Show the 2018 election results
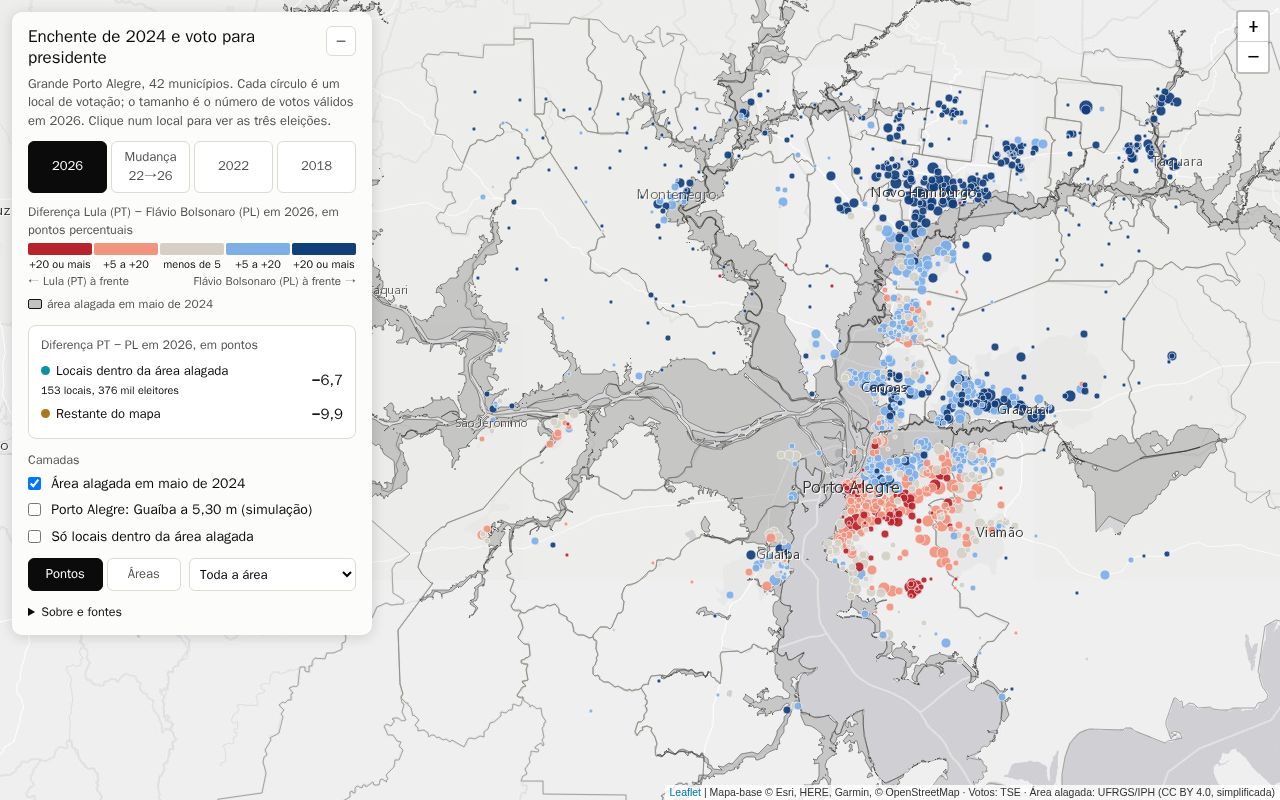The width and height of the screenshot is (1280, 800). (316, 166)
